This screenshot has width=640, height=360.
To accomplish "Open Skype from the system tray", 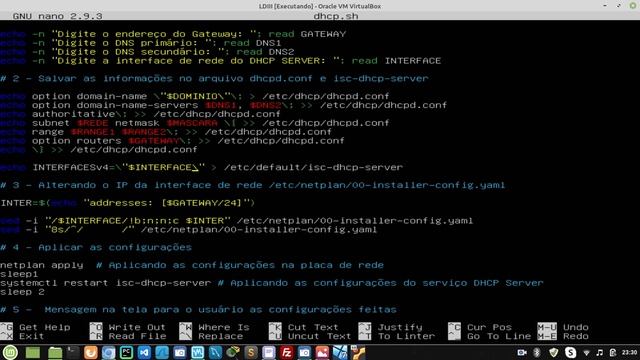I will [571, 353].
